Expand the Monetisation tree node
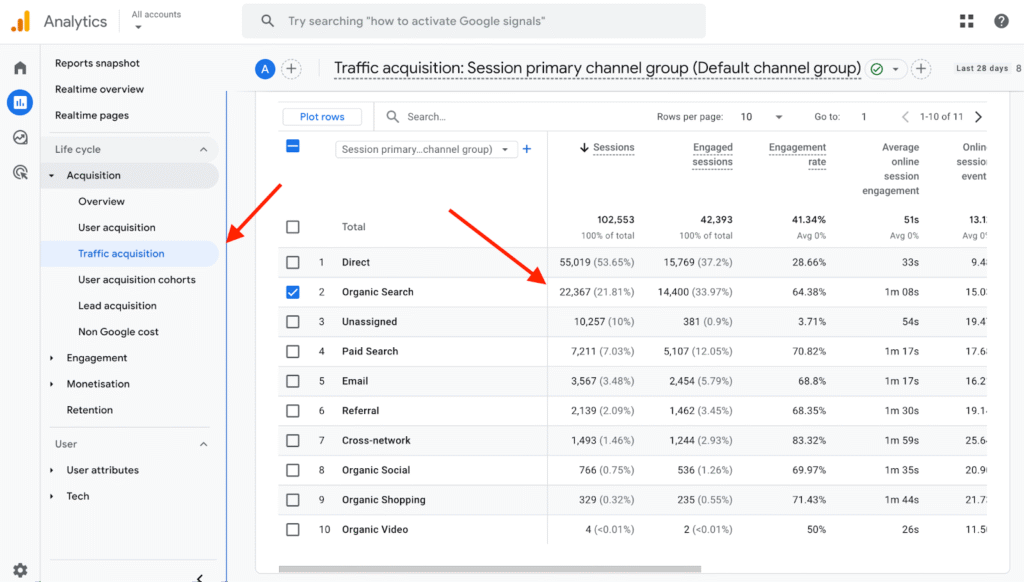This screenshot has height=582, width=1024. coord(52,384)
